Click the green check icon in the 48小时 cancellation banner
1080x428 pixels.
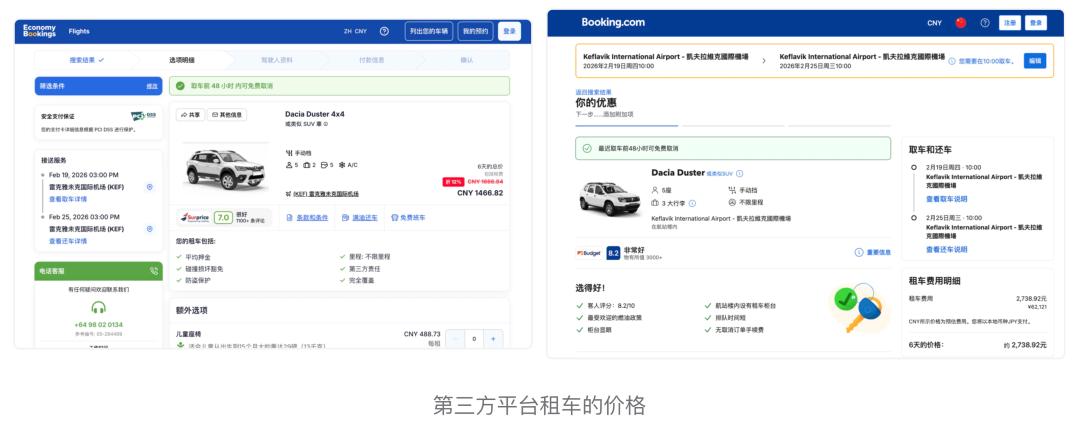click(x=180, y=86)
